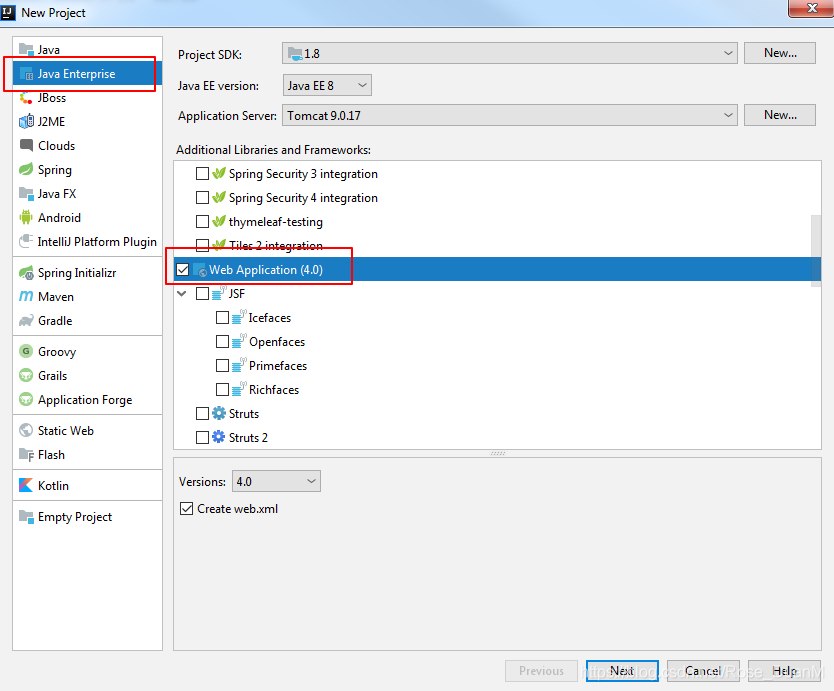Choose the Empty Project folder icon
The width and height of the screenshot is (834, 691).
(x=26, y=517)
